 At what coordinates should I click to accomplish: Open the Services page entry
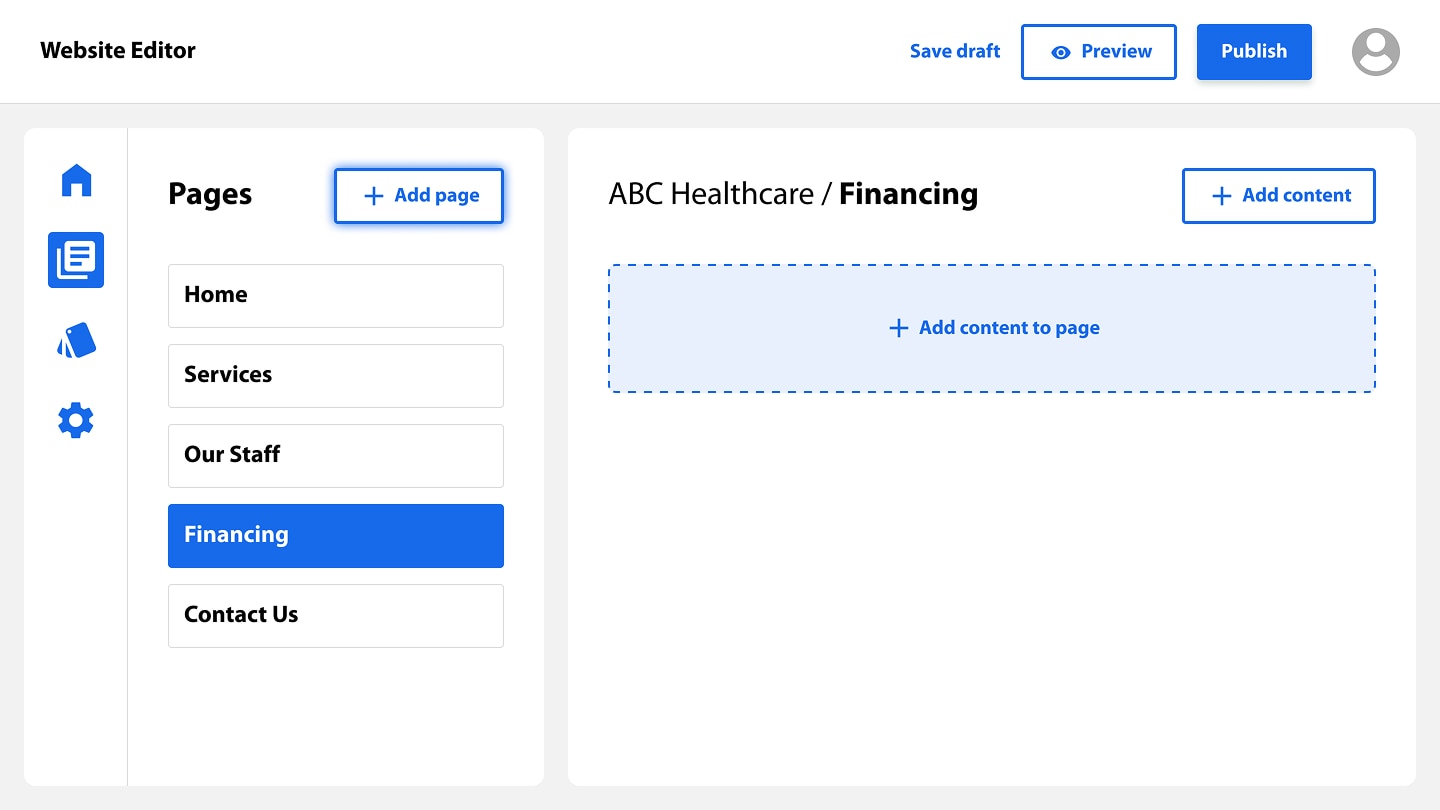pyautogui.click(x=335, y=375)
